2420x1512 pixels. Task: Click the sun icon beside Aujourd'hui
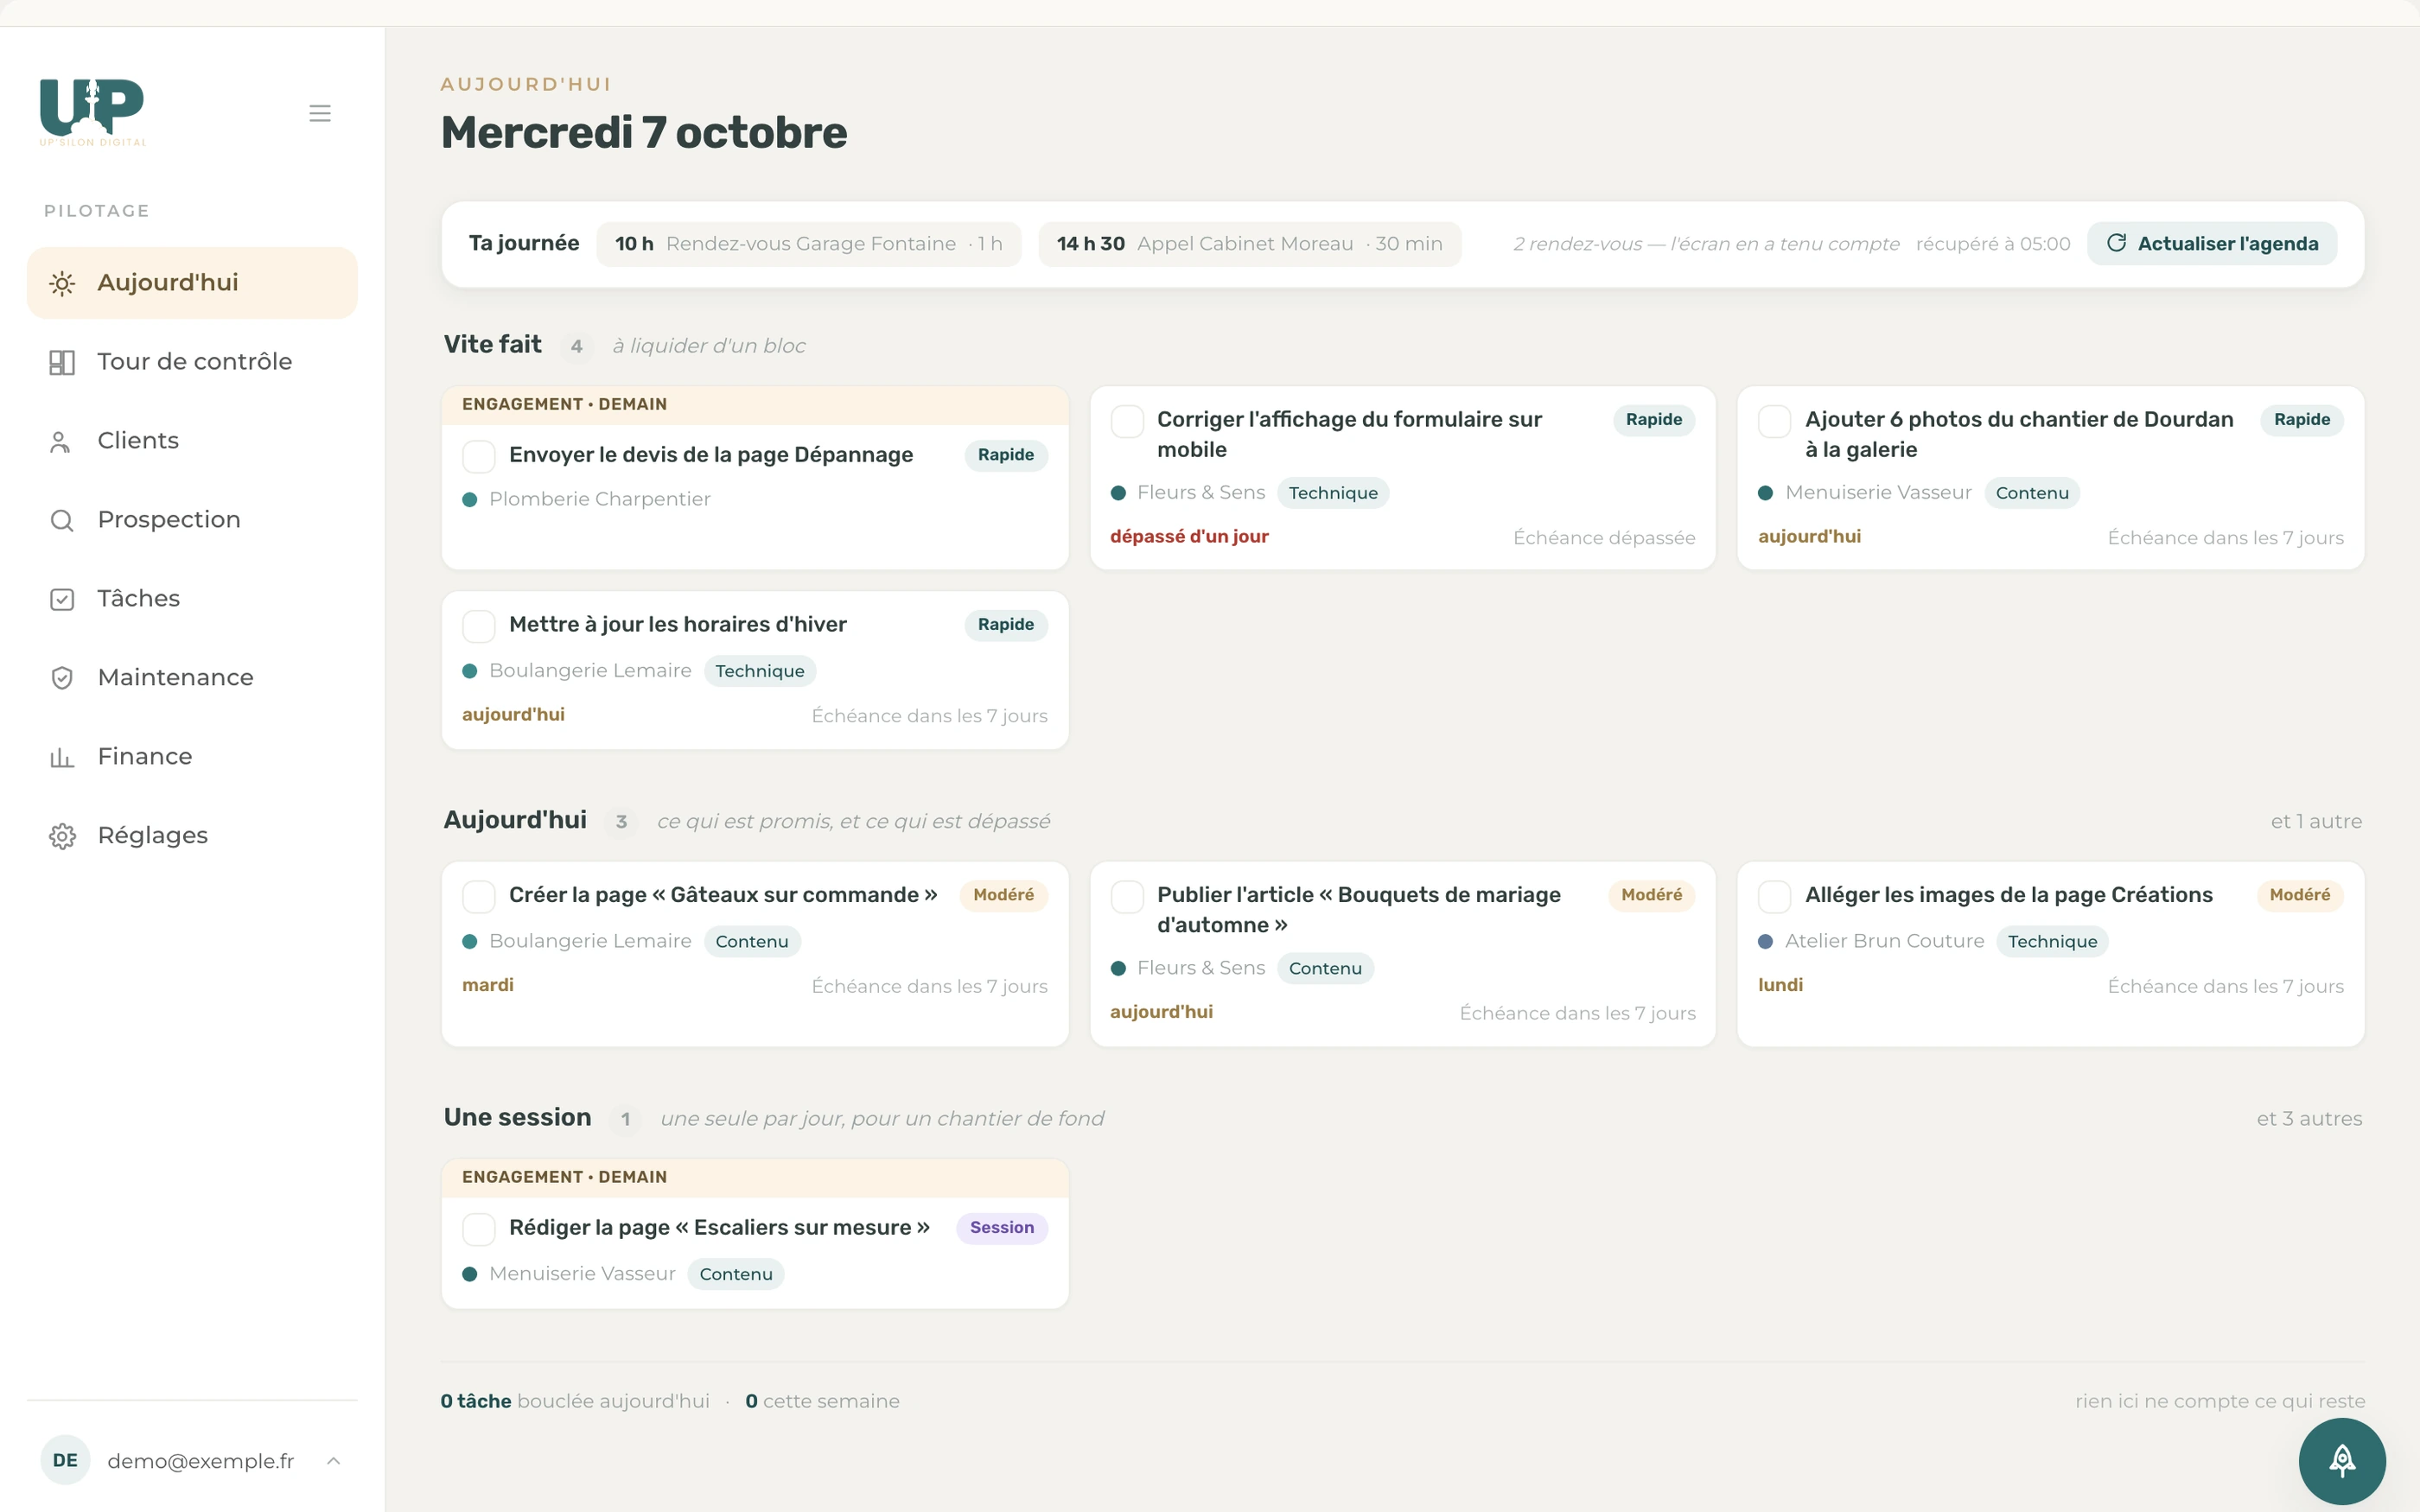tap(62, 284)
